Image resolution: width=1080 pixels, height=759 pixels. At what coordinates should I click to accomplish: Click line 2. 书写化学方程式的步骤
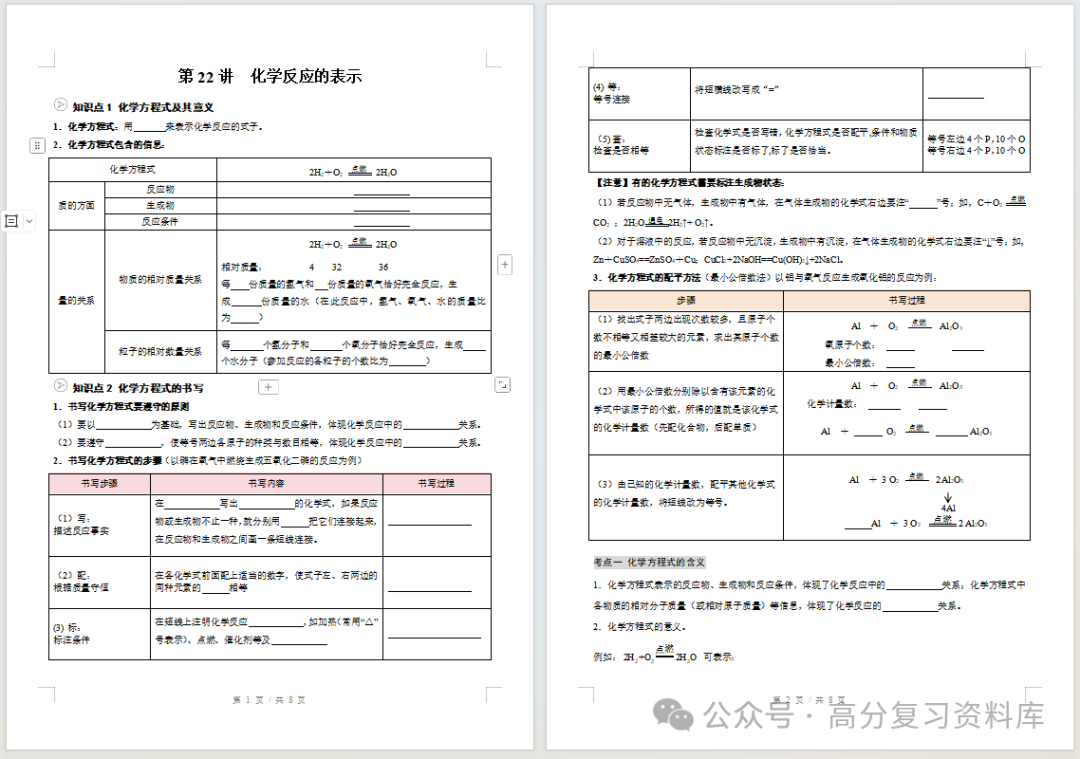pos(208,461)
